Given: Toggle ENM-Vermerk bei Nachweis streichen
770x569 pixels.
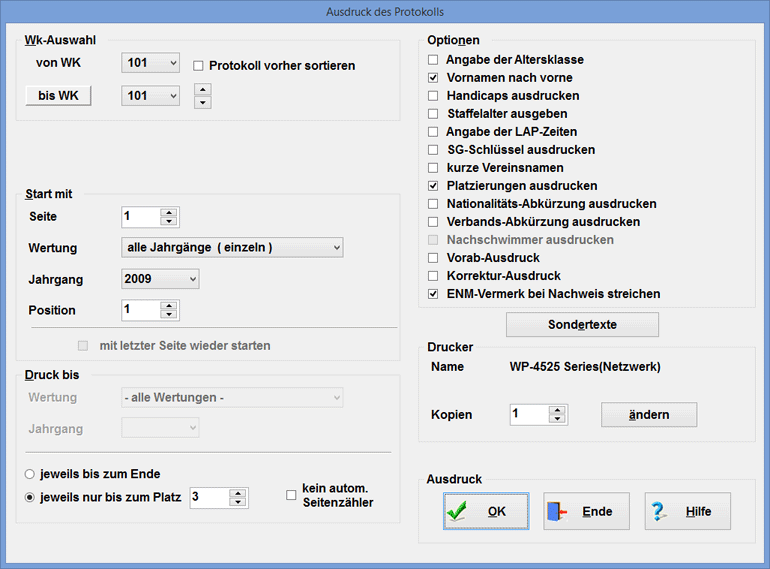Looking at the screenshot, I should pos(433,294).
